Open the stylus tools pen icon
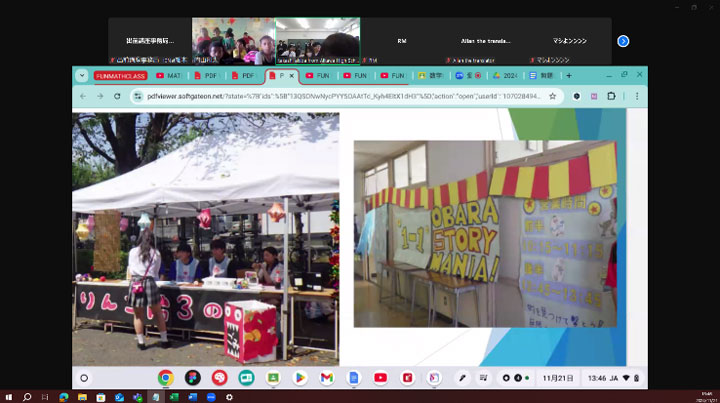Image resolution: width=720 pixels, height=403 pixels. click(462, 378)
